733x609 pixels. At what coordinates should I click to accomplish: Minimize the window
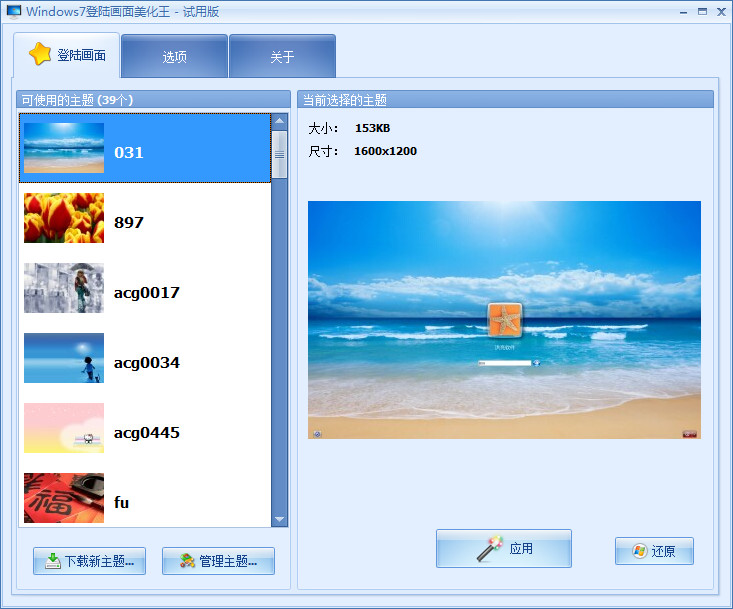tap(683, 12)
